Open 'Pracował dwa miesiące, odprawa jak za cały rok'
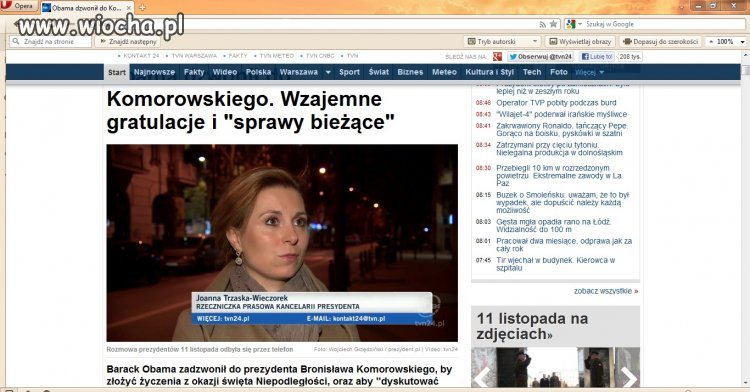750x392 pixels. (564, 245)
